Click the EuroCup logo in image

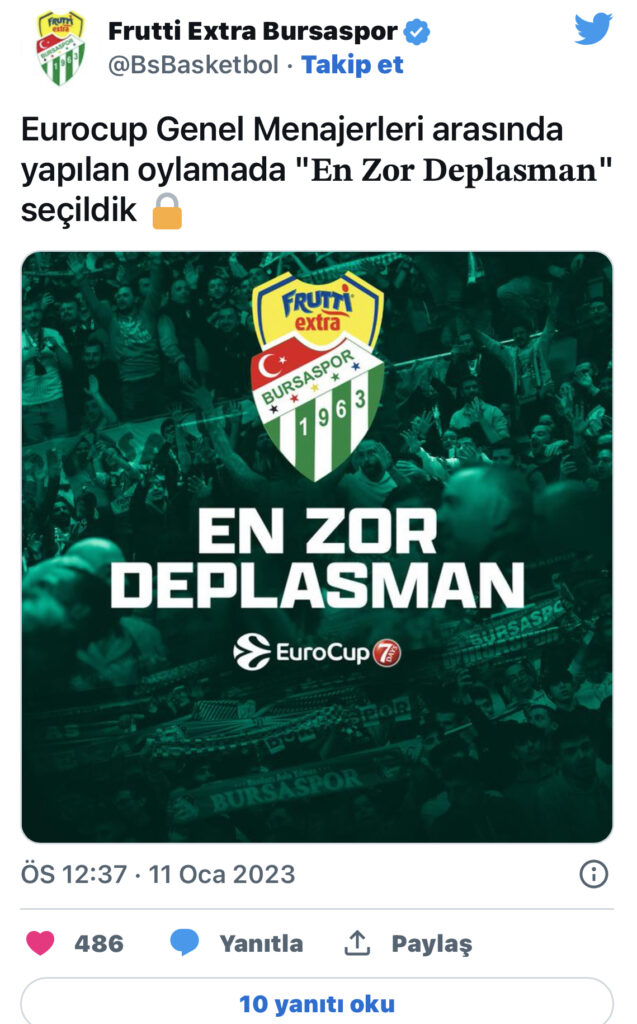pyautogui.click(x=317, y=652)
